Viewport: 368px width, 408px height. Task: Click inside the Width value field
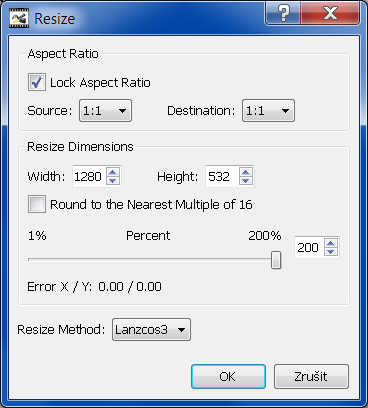[89, 176]
